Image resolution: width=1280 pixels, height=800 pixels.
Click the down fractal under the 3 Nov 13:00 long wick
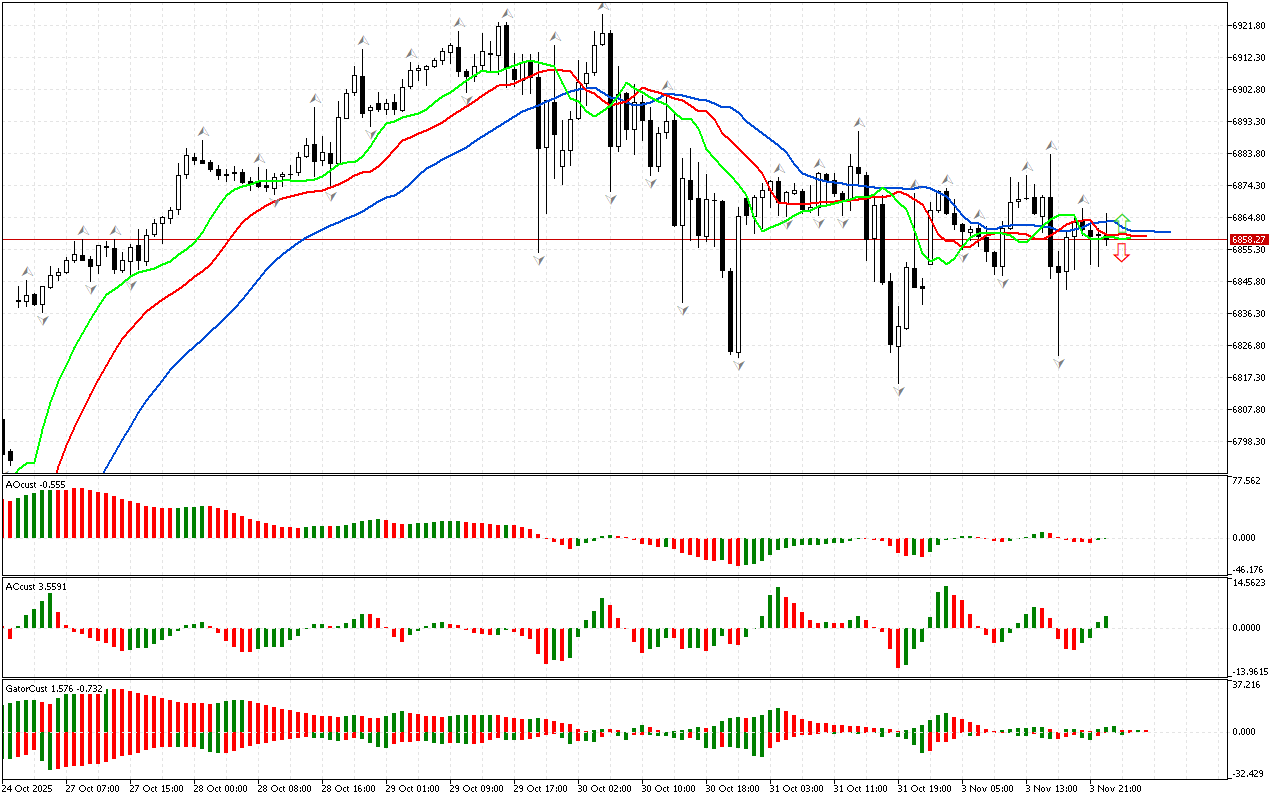pos(1059,363)
